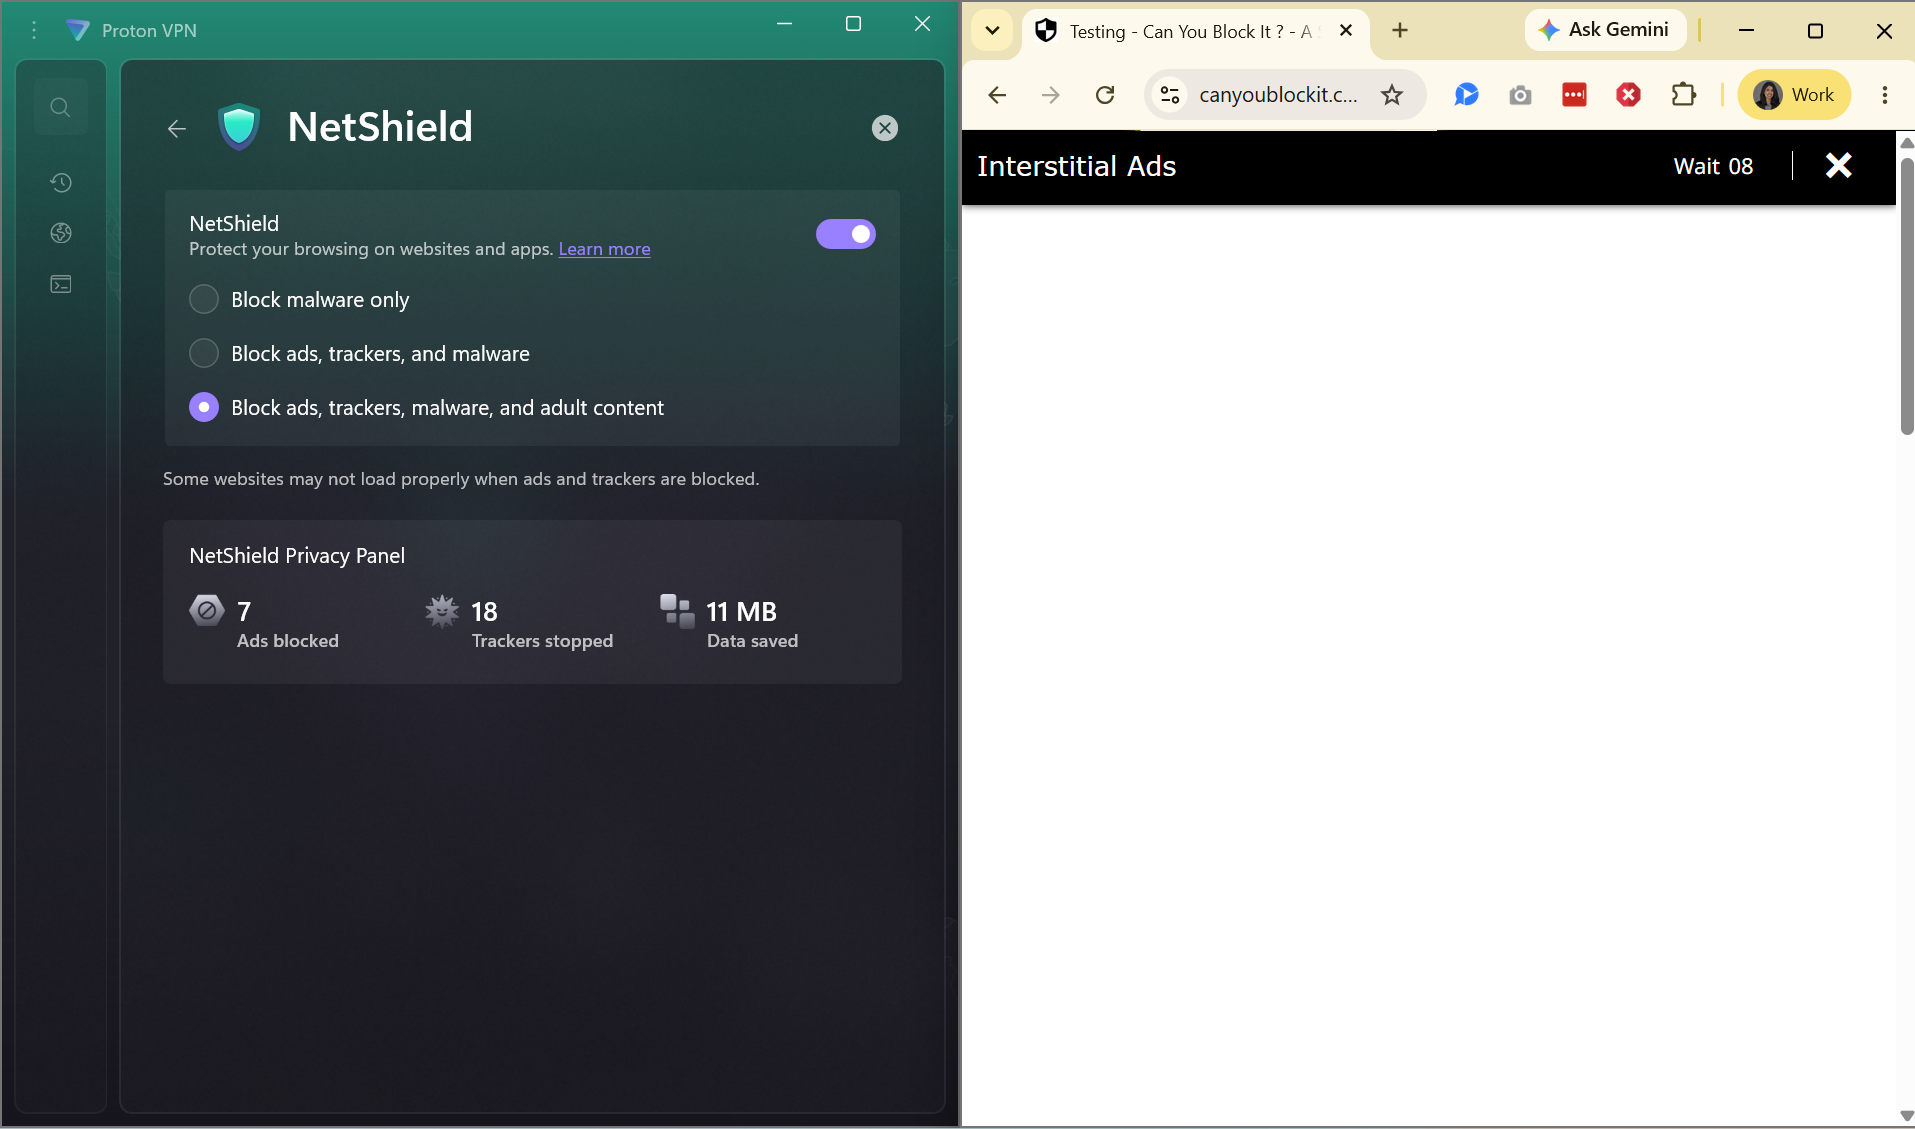Click the Ads blocked icon
Screen dimensions: 1915x1129
point(207,610)
